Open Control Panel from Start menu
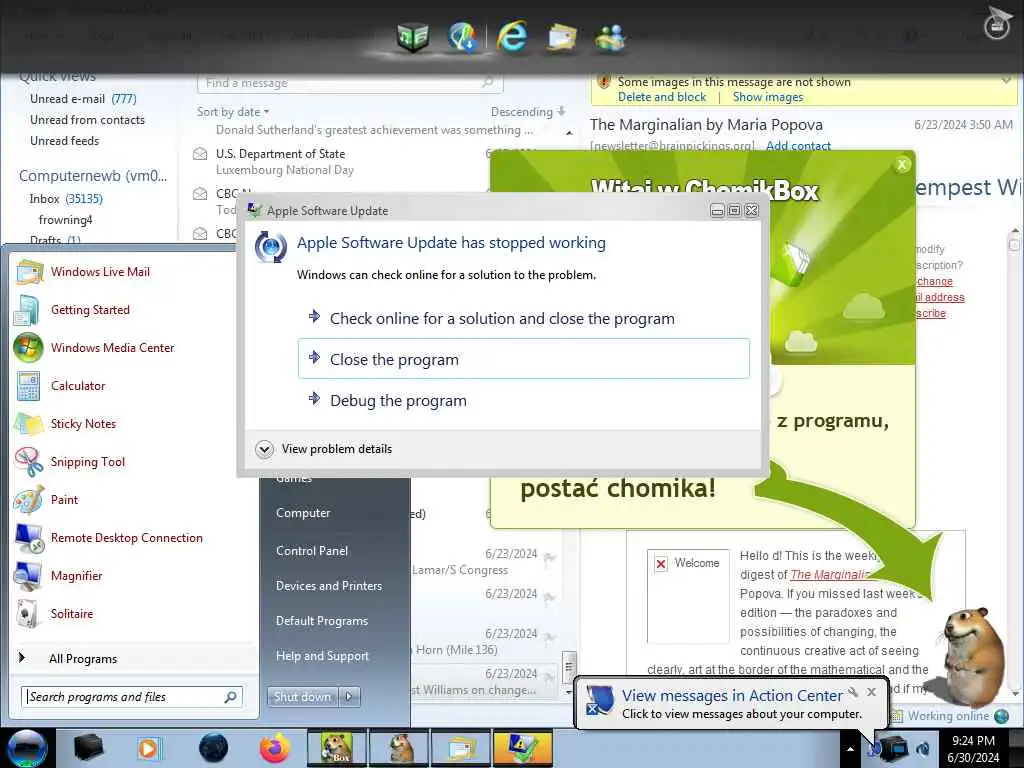This screenshot has height=768, width=1024. (312, 551)
